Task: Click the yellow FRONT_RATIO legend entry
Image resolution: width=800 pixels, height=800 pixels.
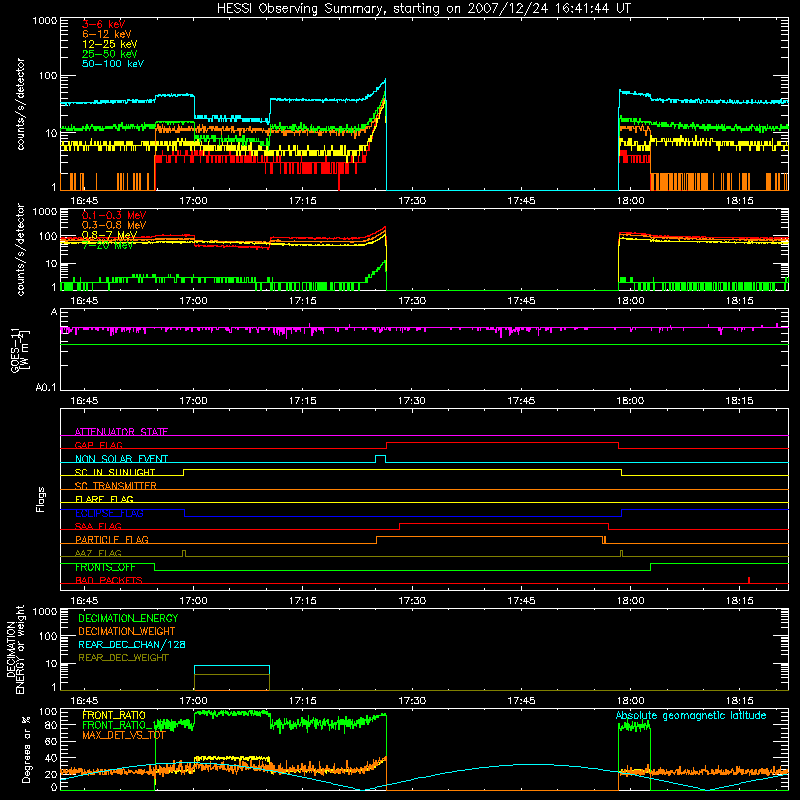Action: coord(114,715)
